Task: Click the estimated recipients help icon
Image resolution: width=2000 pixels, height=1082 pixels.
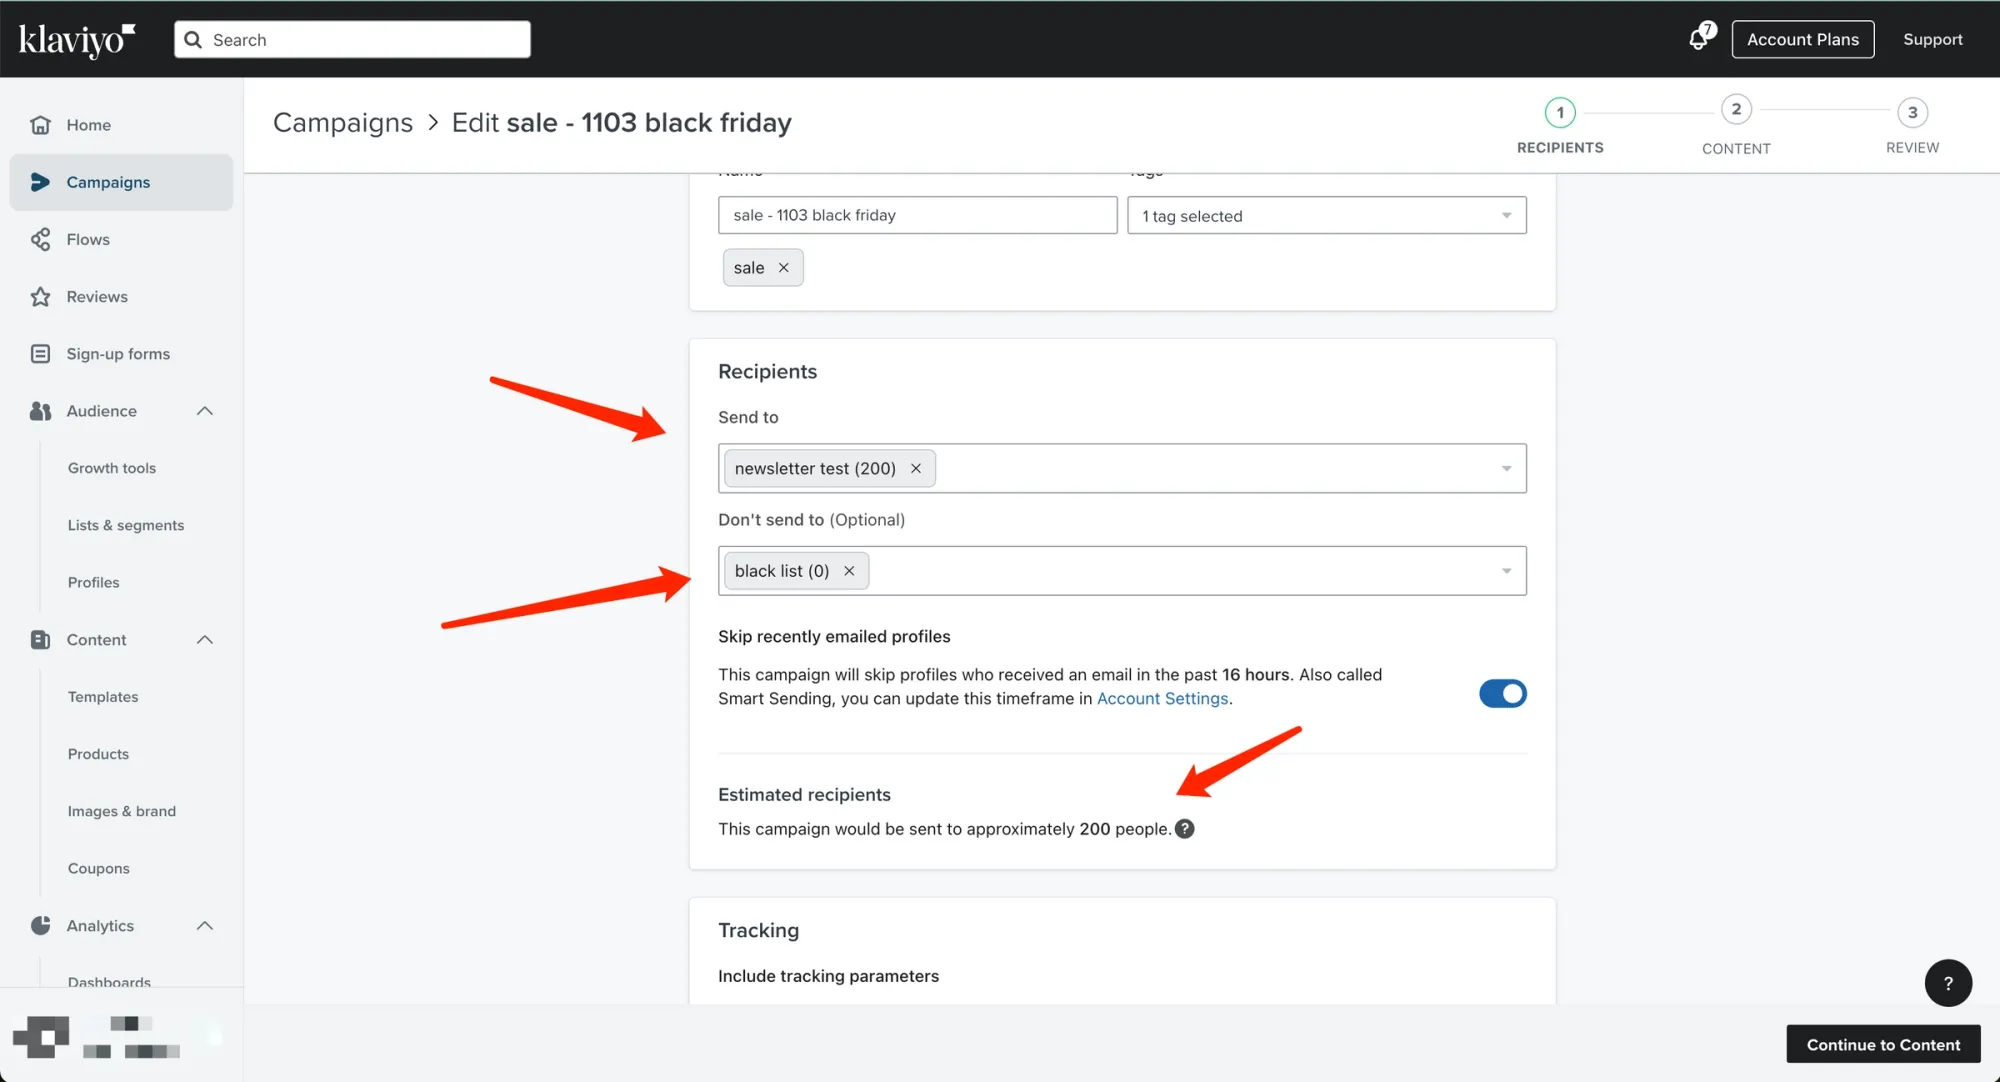Action: pyautogui.click(x=1185, y=829)
